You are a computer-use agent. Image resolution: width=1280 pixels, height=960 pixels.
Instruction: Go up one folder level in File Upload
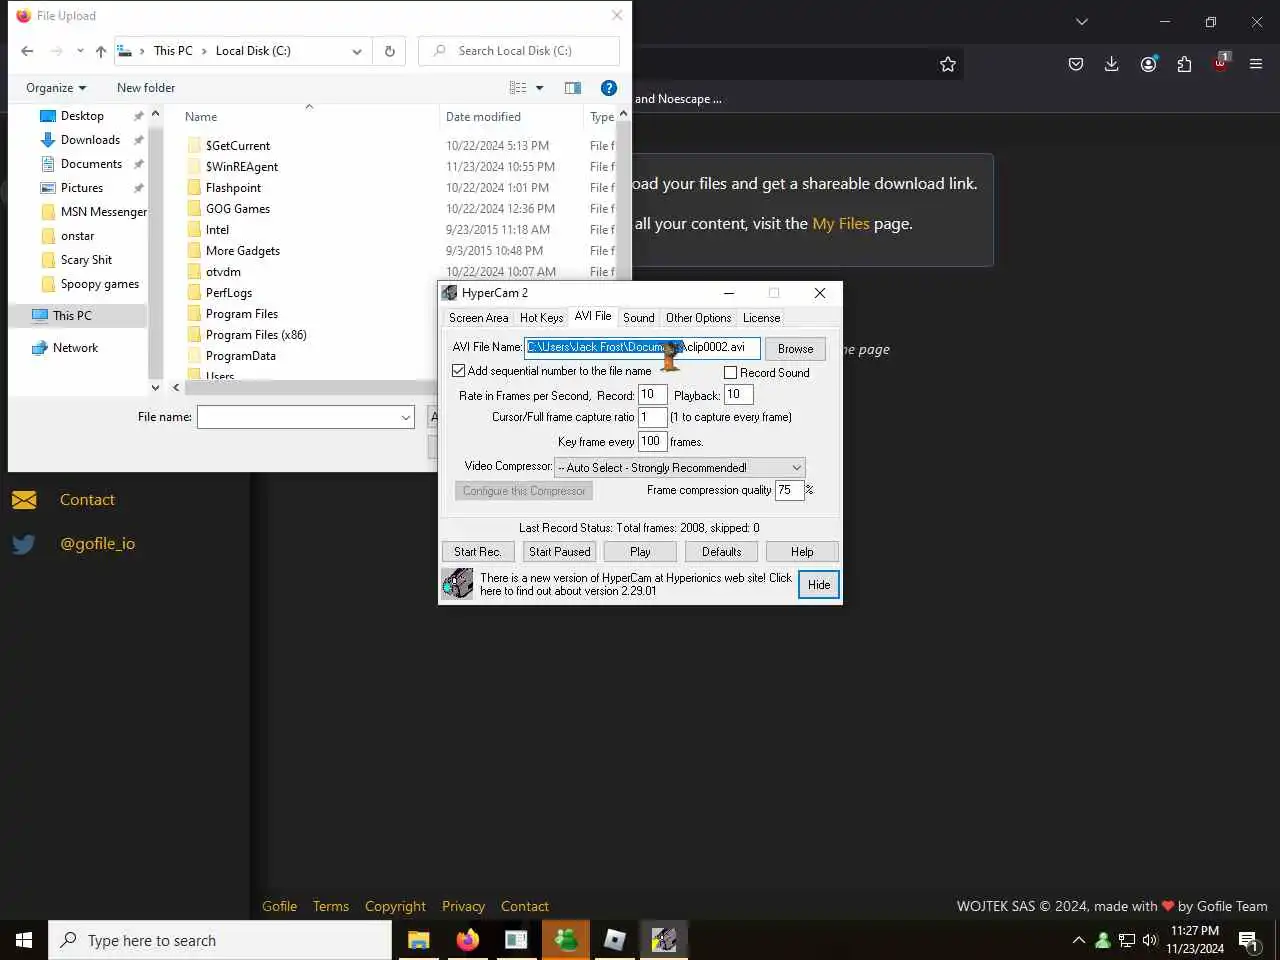pyautogui.click(x=100, y=51)
